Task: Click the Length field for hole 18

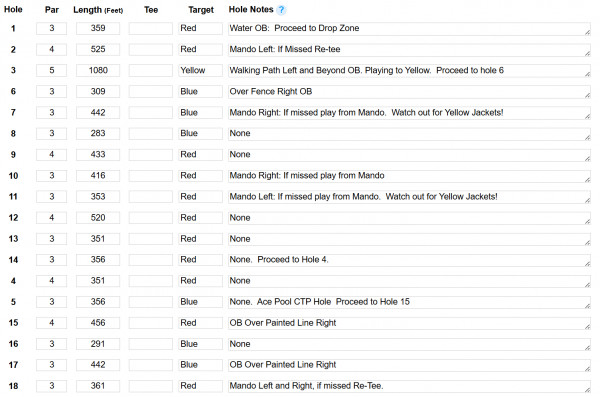Action: (98, 386)
